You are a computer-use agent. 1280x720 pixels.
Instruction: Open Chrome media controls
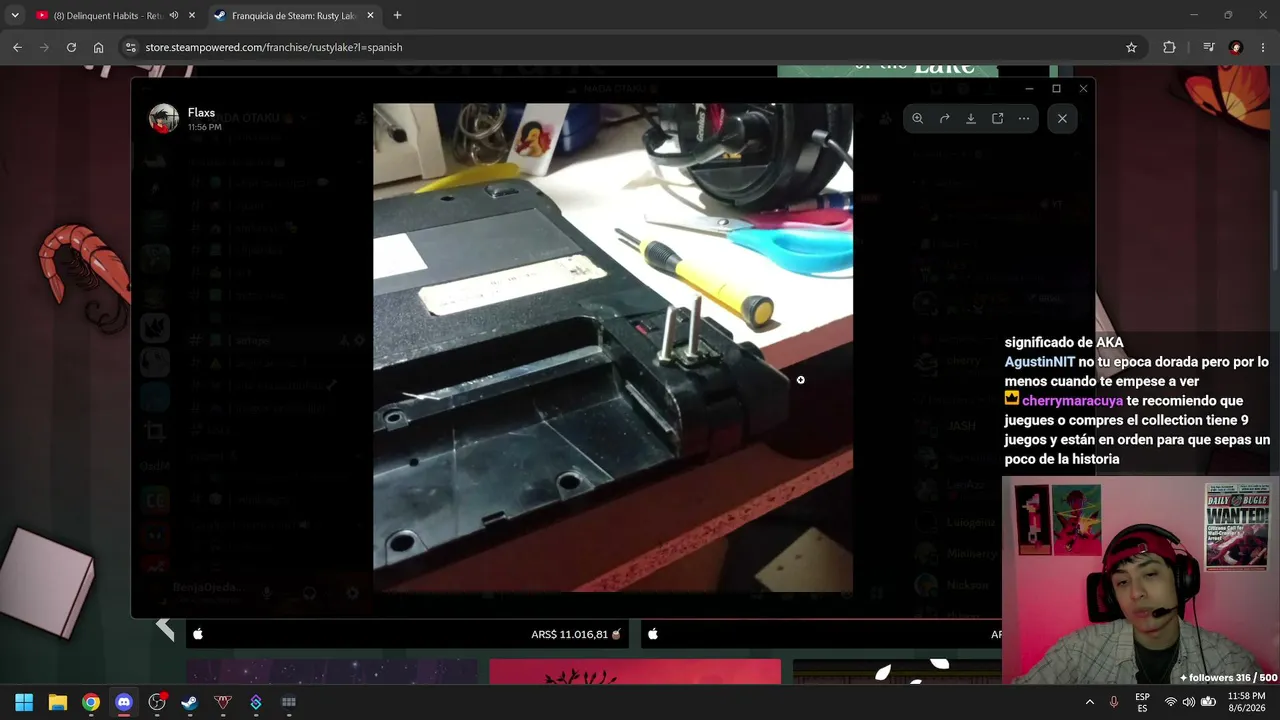pos(1209,47)
